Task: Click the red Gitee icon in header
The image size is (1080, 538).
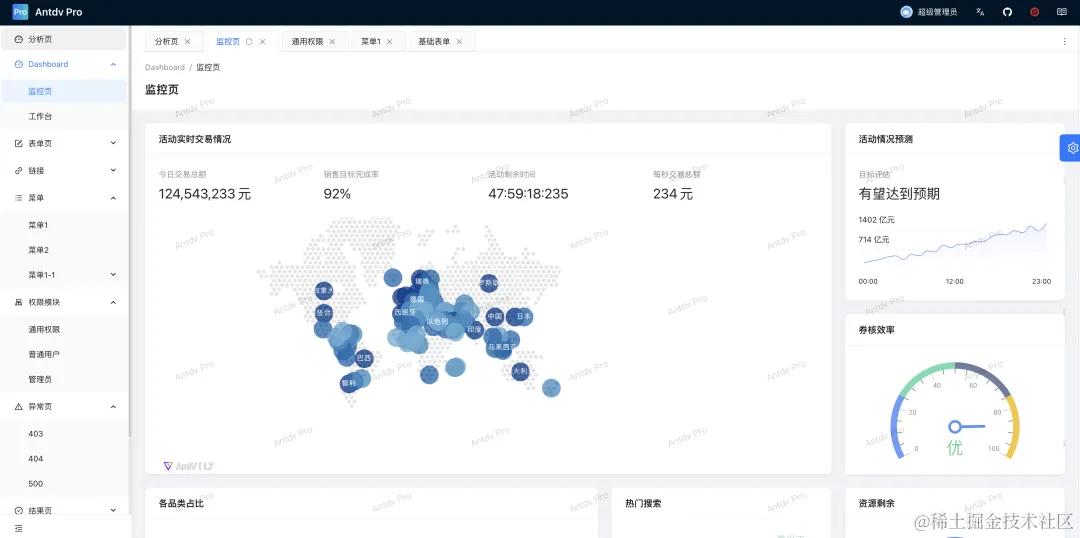Action: (x=1035, y=12)
